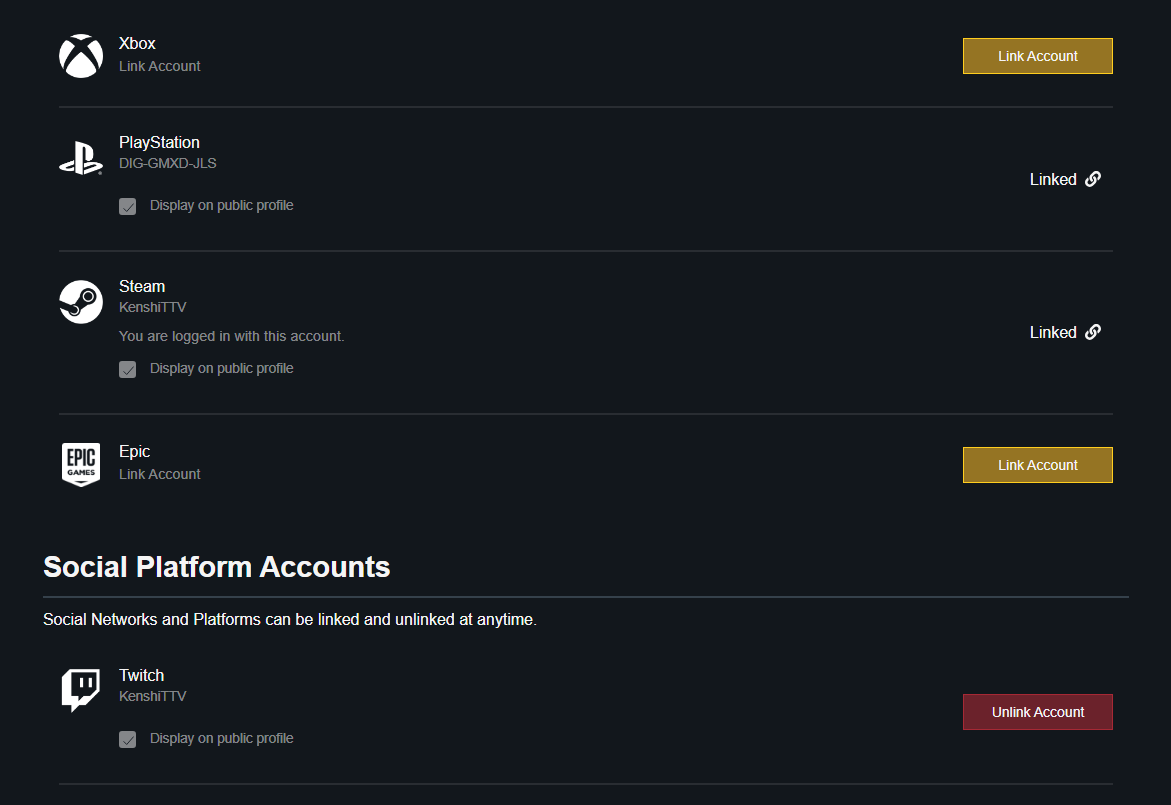Click the Epic "Link Account" subtitle text
1171x805 pixels.
coord(160,474)
